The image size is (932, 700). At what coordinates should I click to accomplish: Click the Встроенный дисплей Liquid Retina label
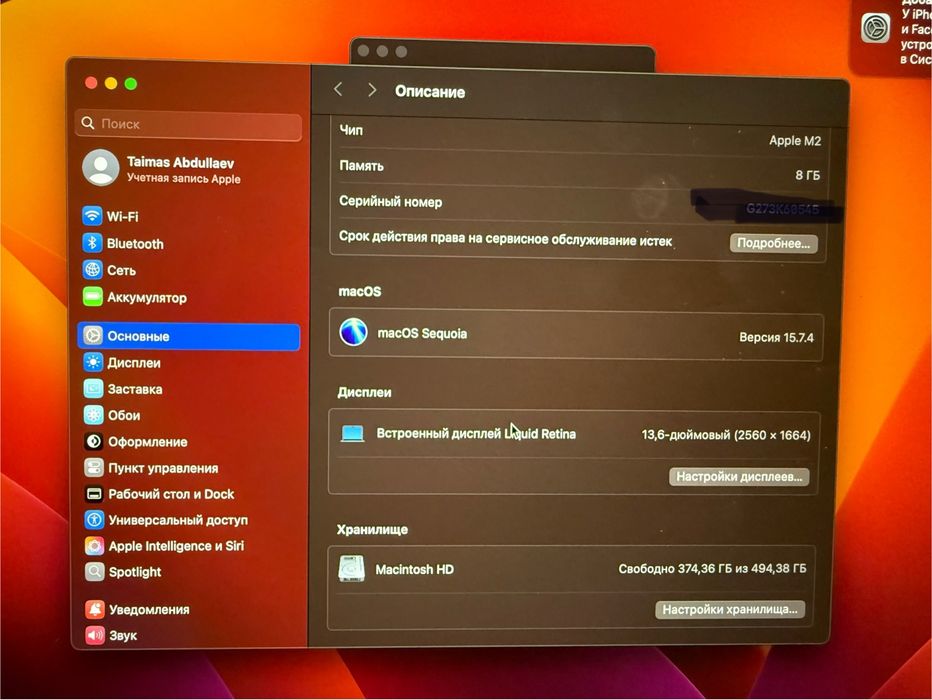pos(476,434)
